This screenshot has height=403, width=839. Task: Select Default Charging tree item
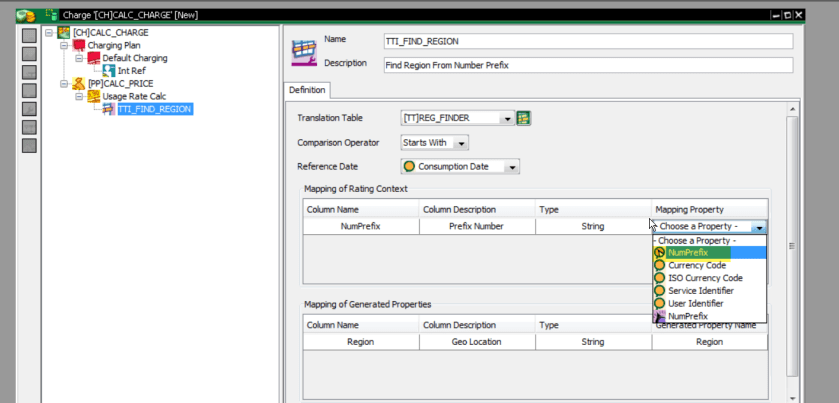click(135, 58)
